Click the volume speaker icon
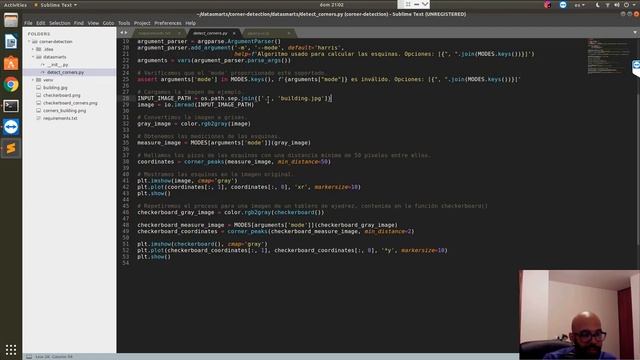640x360 pixels. (x=617, y=5)
